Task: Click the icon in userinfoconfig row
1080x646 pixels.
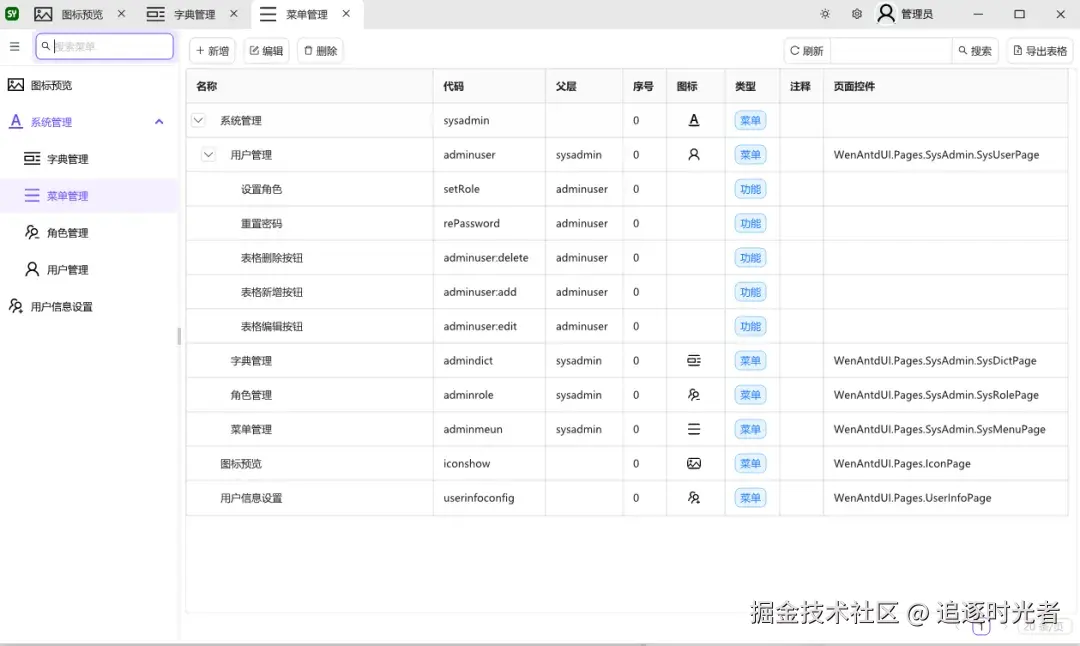Action: pos(694,497)
